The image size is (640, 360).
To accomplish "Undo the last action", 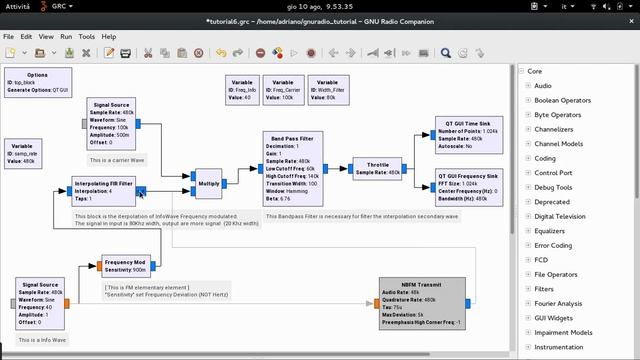I will tap(221, 53).
